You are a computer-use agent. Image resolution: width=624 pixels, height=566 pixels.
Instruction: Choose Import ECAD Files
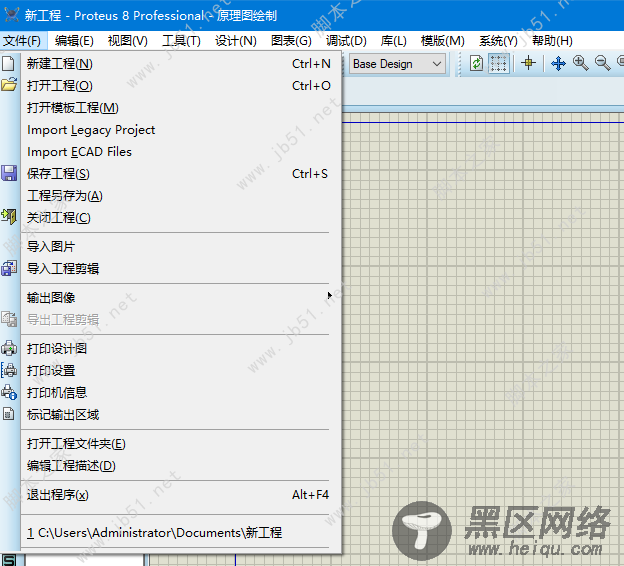[x=181, y=152]
